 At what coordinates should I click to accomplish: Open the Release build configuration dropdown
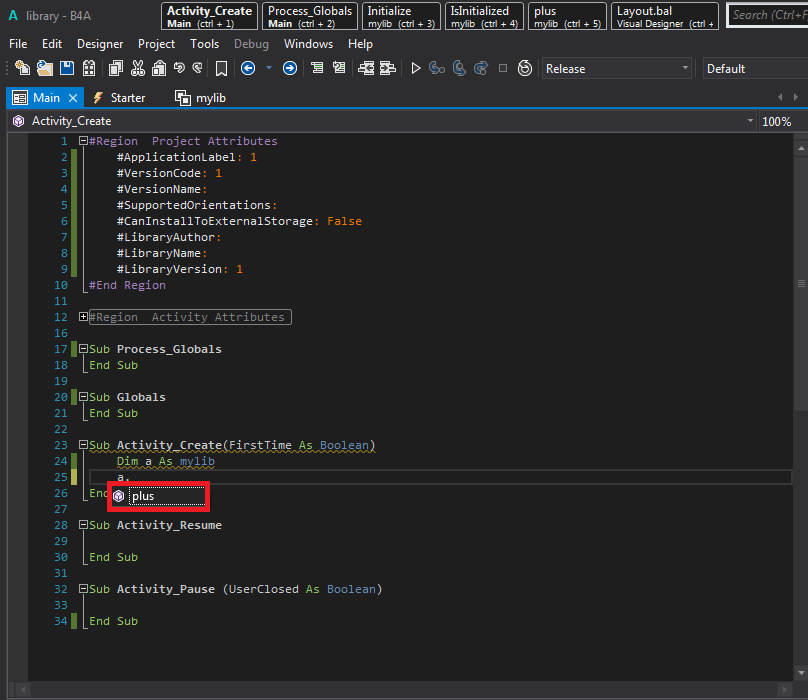(x=616, y=68)
